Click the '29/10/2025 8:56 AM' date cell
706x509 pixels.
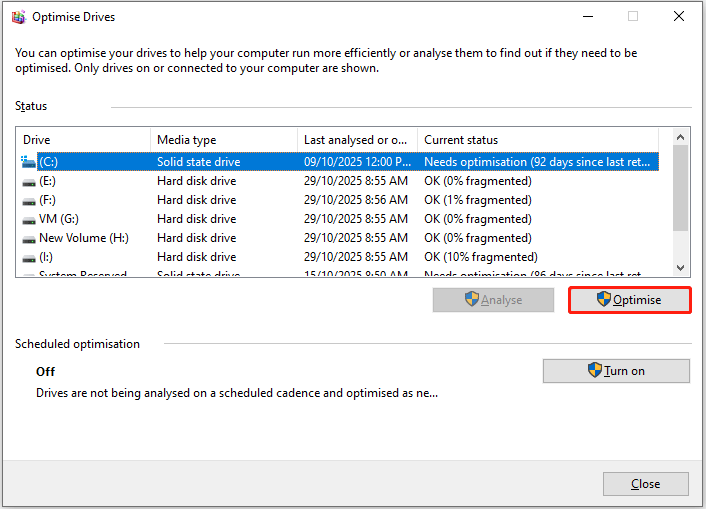pos(356,200)
